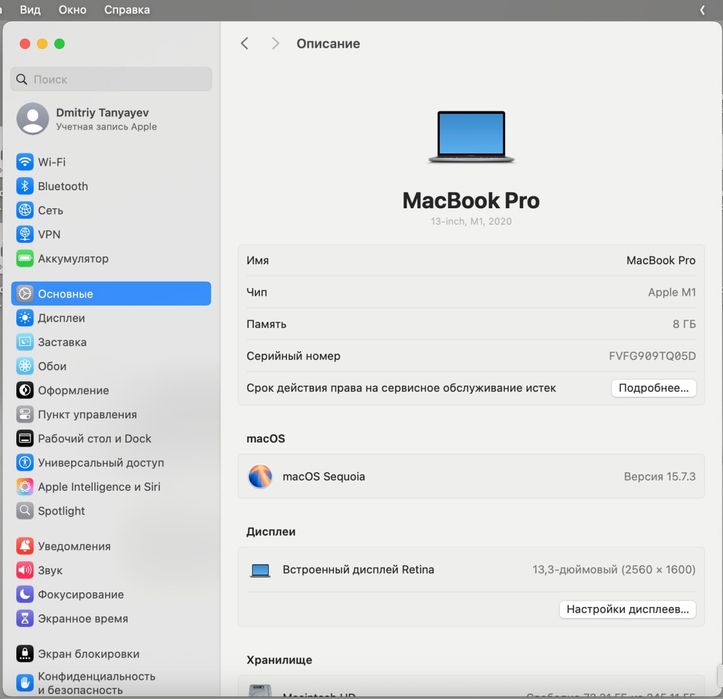Open Apple Intelligence и Siri icon

pyautogui.click(x=24, y=486)
